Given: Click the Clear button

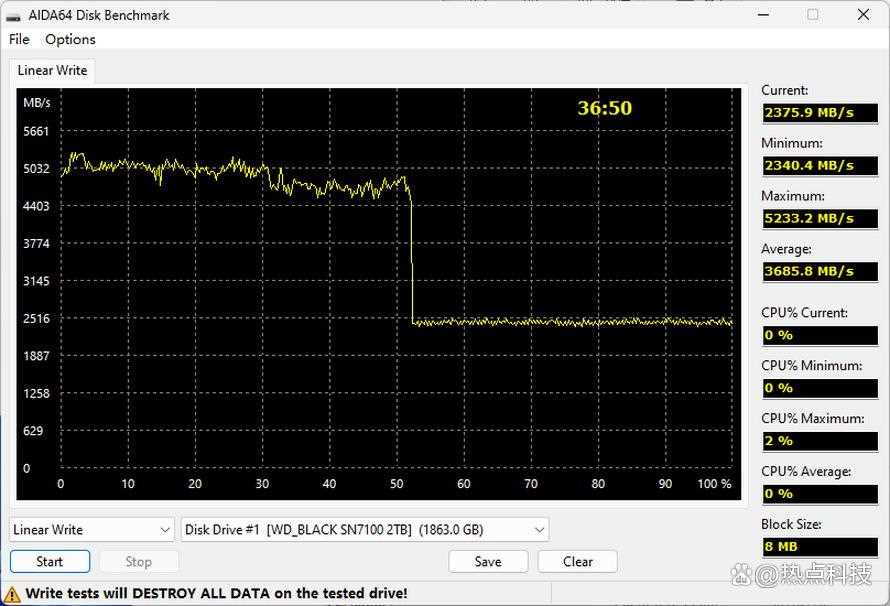Looking at the screenshot, I should click(x=578, y=561).
